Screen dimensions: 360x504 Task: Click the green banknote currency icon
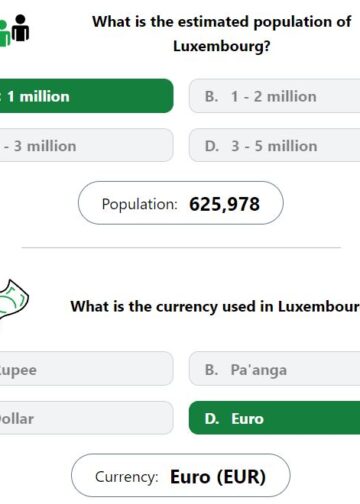13,299
